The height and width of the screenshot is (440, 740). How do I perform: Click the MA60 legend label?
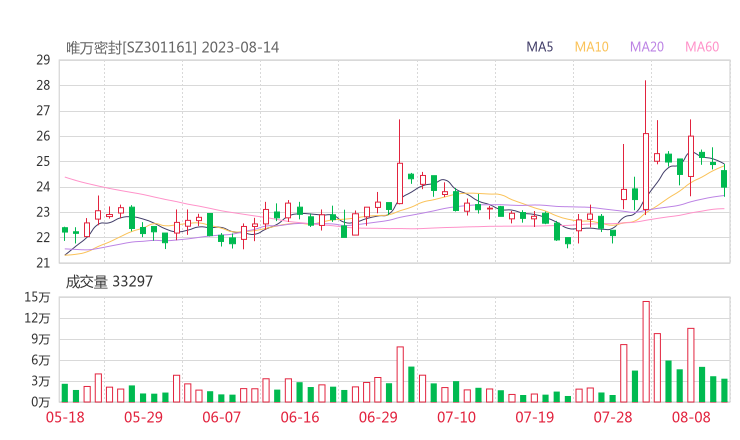702,47
